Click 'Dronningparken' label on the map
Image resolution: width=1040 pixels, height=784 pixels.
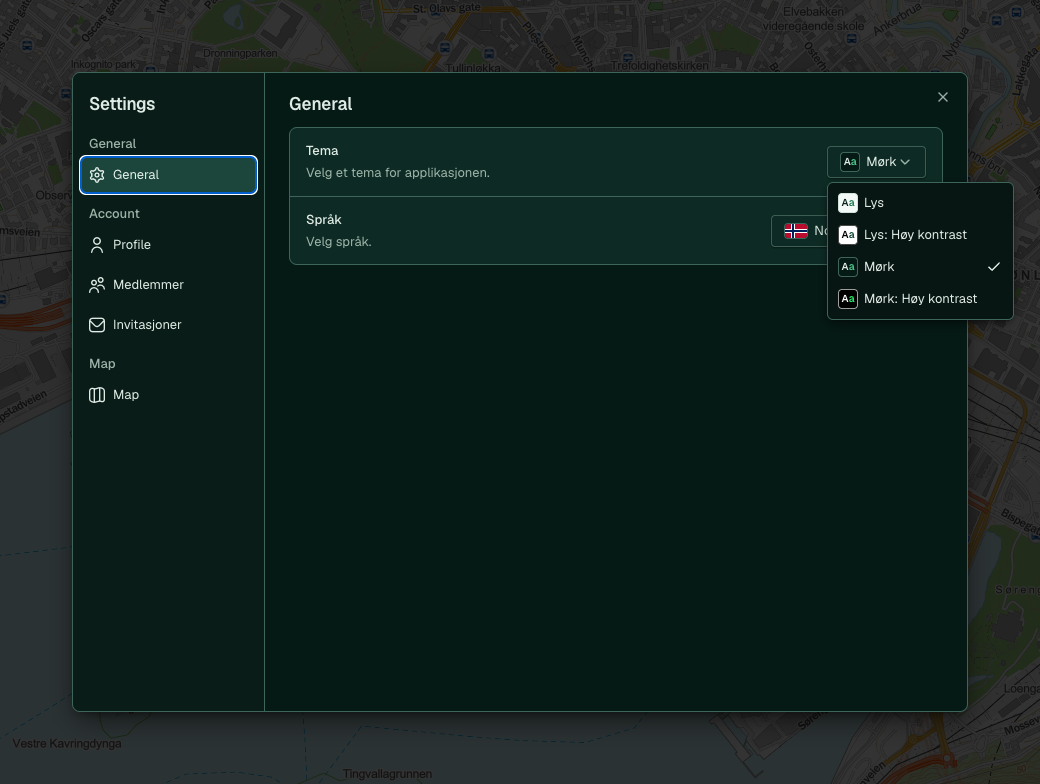pos(240,53)
